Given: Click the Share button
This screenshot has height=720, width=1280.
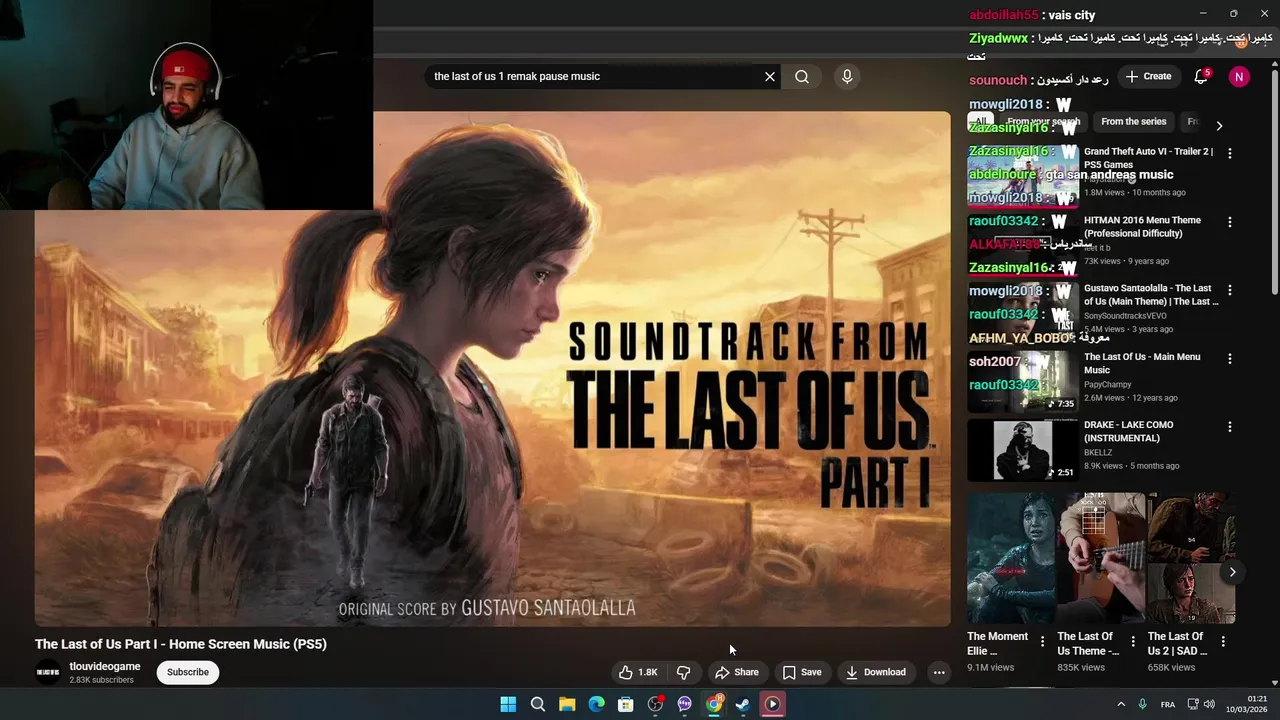Looking at the screenshot, I should coord(737,672).
